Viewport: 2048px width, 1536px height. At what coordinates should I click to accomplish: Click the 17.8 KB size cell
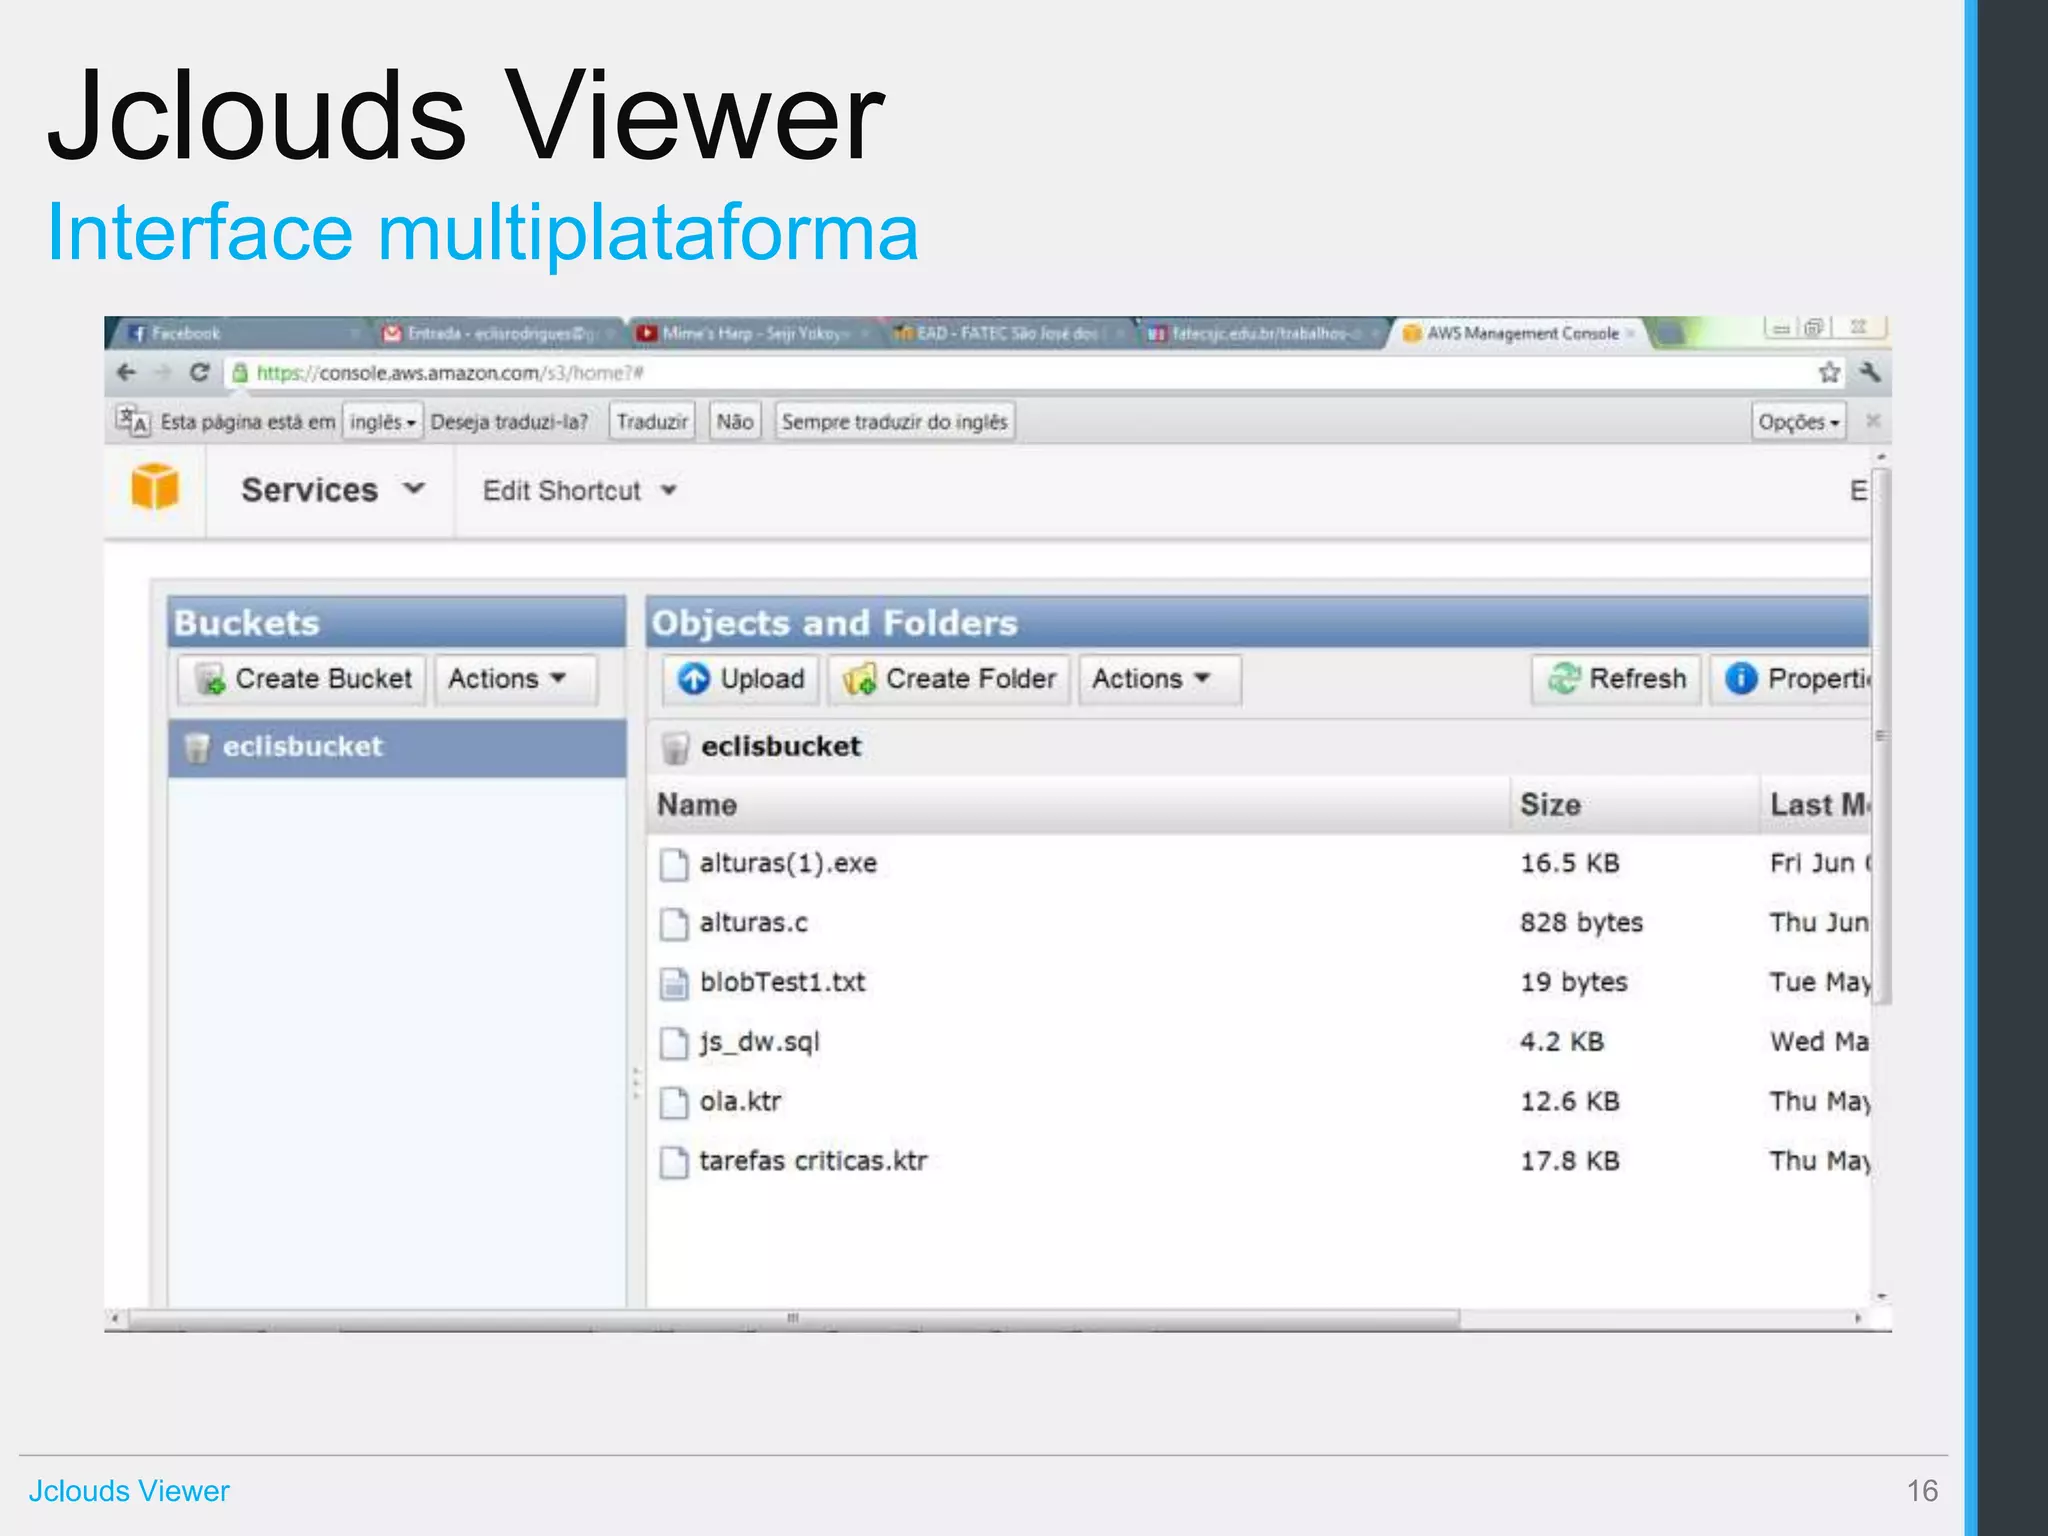coord(1569,1162)
